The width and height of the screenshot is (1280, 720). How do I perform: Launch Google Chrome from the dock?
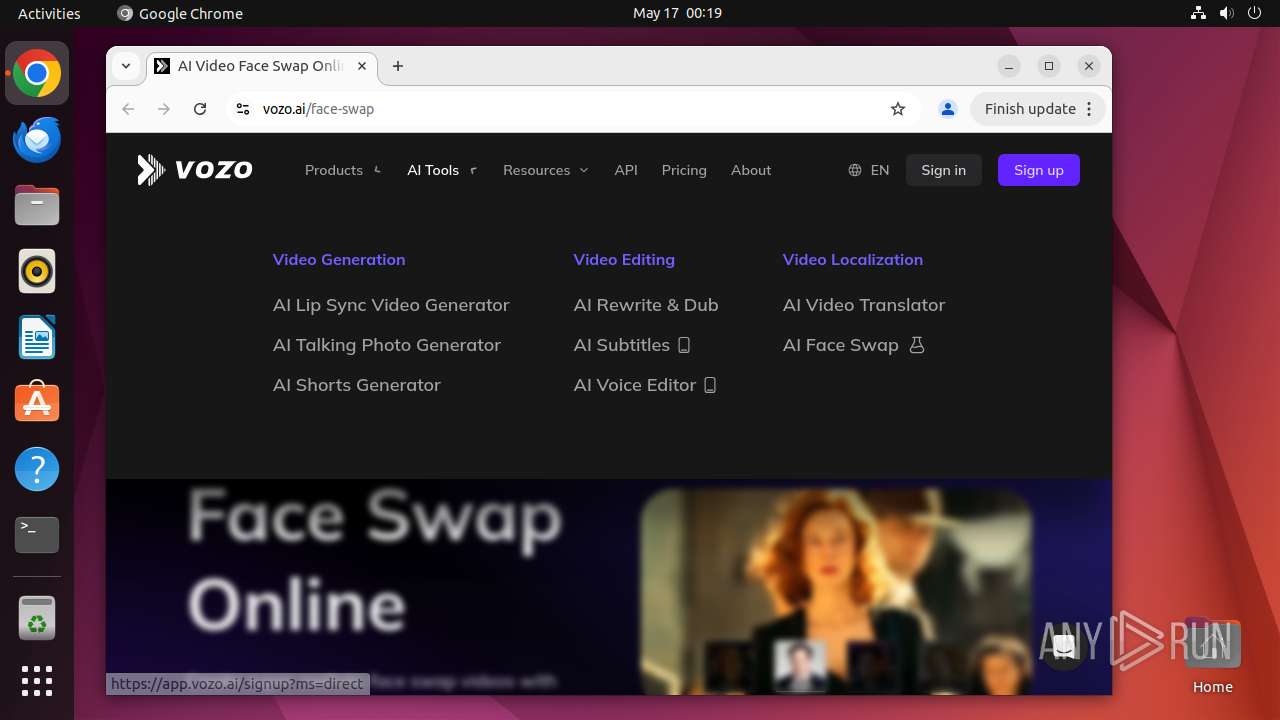37,73
